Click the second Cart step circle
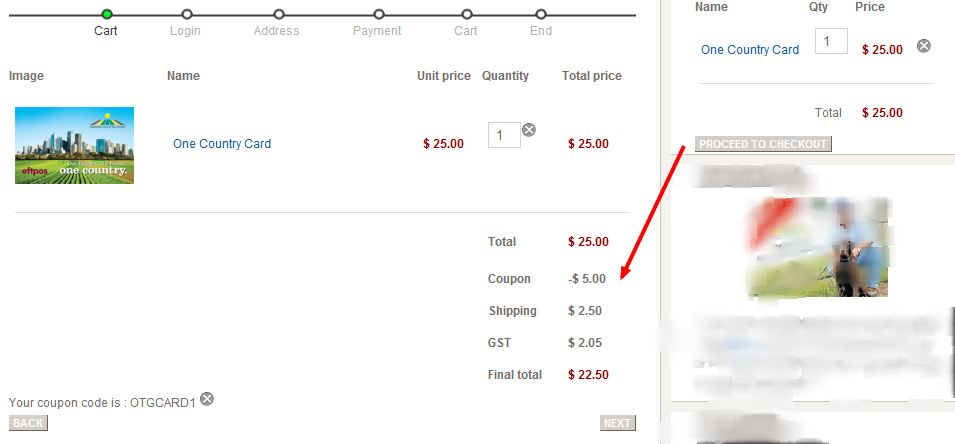Image resolution: width=955 pixels, height=444 pixels. (x=467, y=14)
